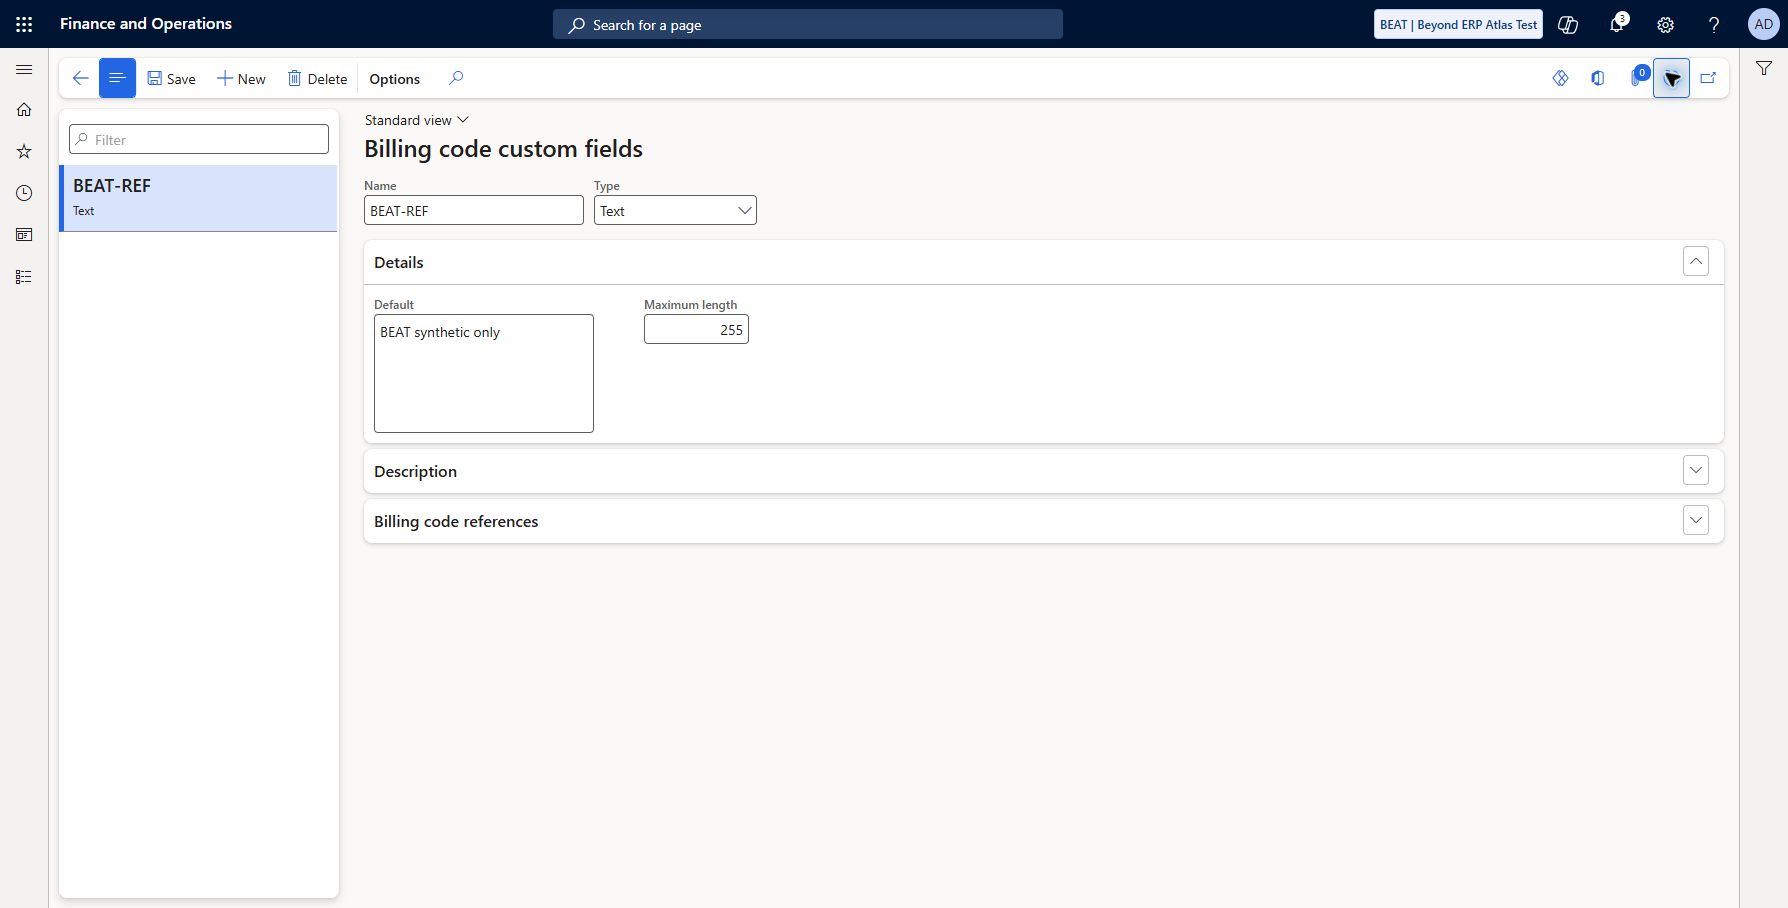The width and height of the screenshot is (1788, 908).
Task: Click the back arrow button
Action: coord(80,78)
